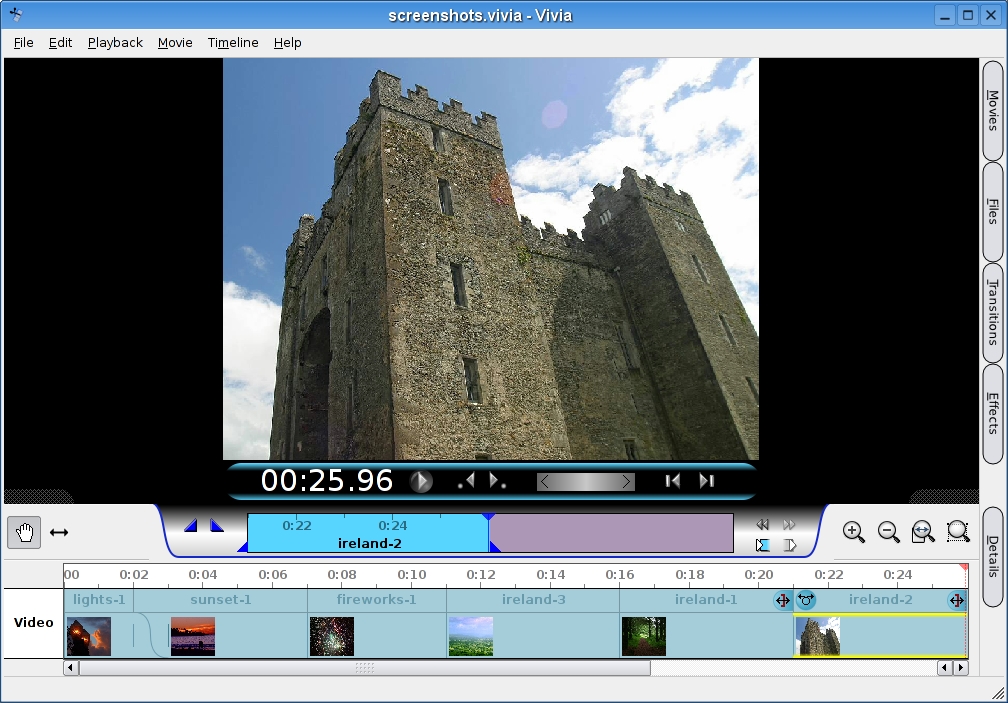Select the ireland-3 clip thumbnail

tap(471, 636)
